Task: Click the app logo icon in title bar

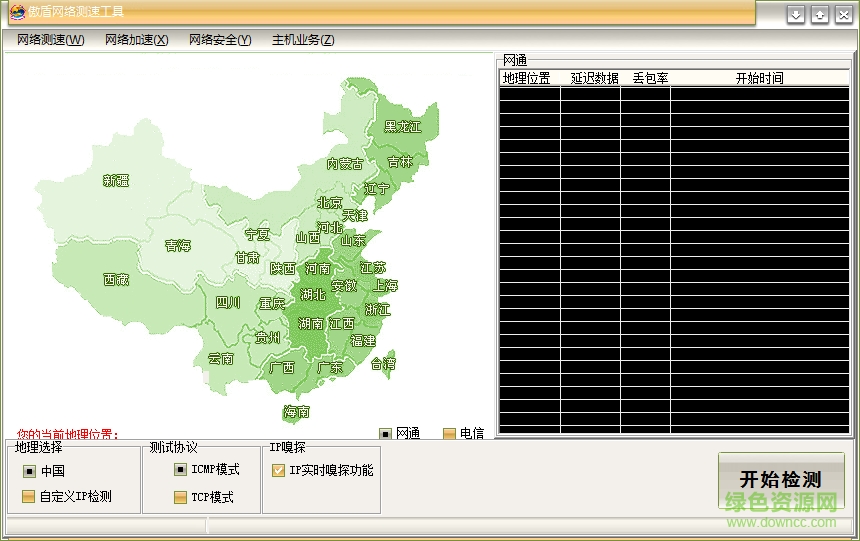Action: [17, 13]
